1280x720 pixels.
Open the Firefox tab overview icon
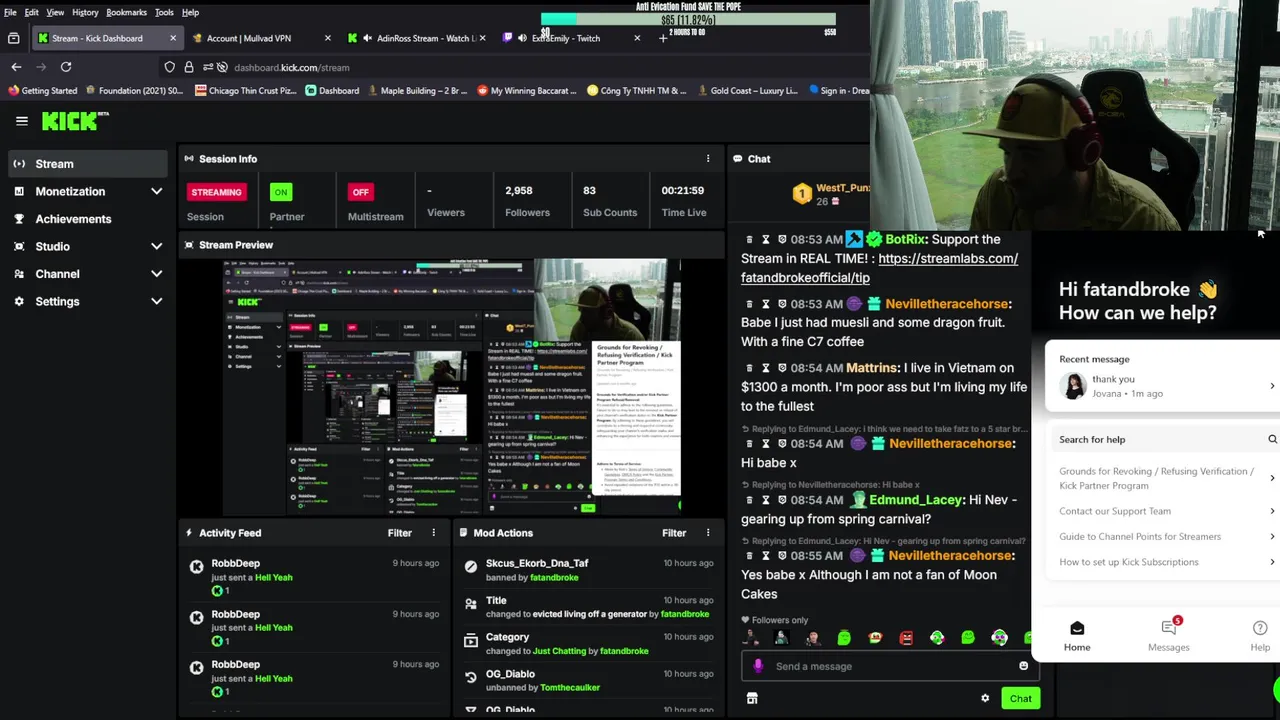pyautogui.click(x=13, y=38)
